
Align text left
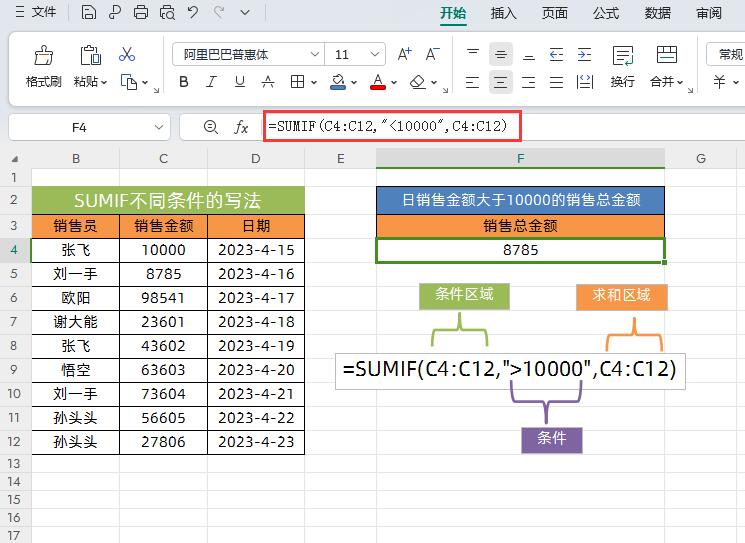coord(472,82)
